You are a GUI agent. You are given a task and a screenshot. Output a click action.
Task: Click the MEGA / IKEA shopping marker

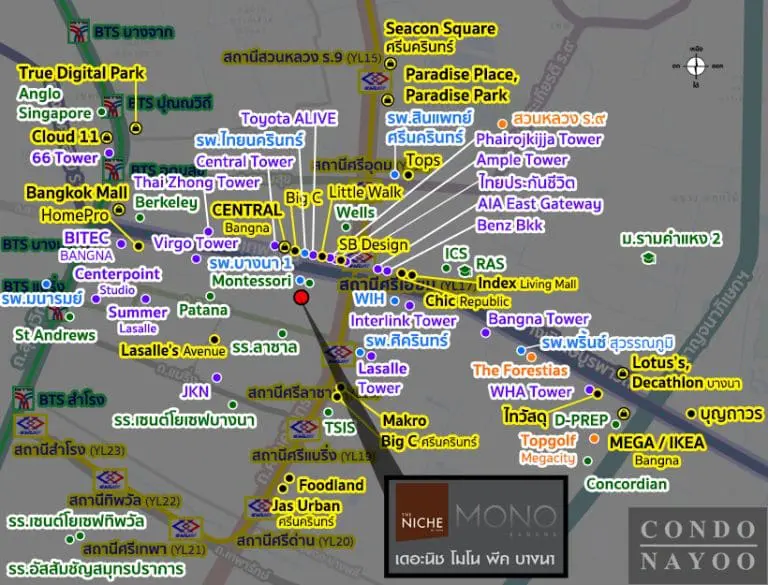(624, 414)
